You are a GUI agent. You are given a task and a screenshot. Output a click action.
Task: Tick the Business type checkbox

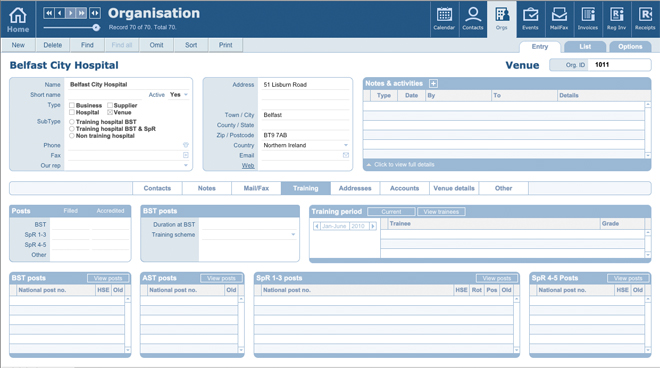pyautogui.click(x=72, y=105)
